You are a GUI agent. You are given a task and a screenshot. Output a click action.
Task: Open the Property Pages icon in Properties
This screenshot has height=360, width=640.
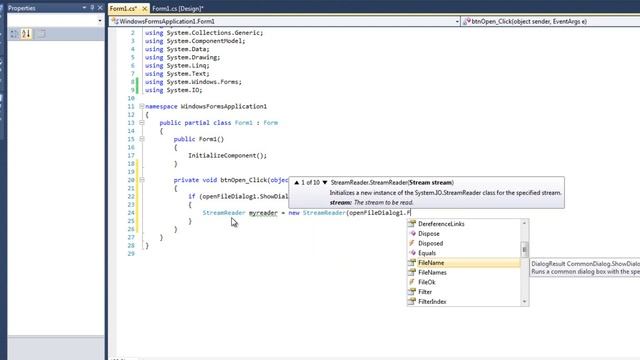41,34
